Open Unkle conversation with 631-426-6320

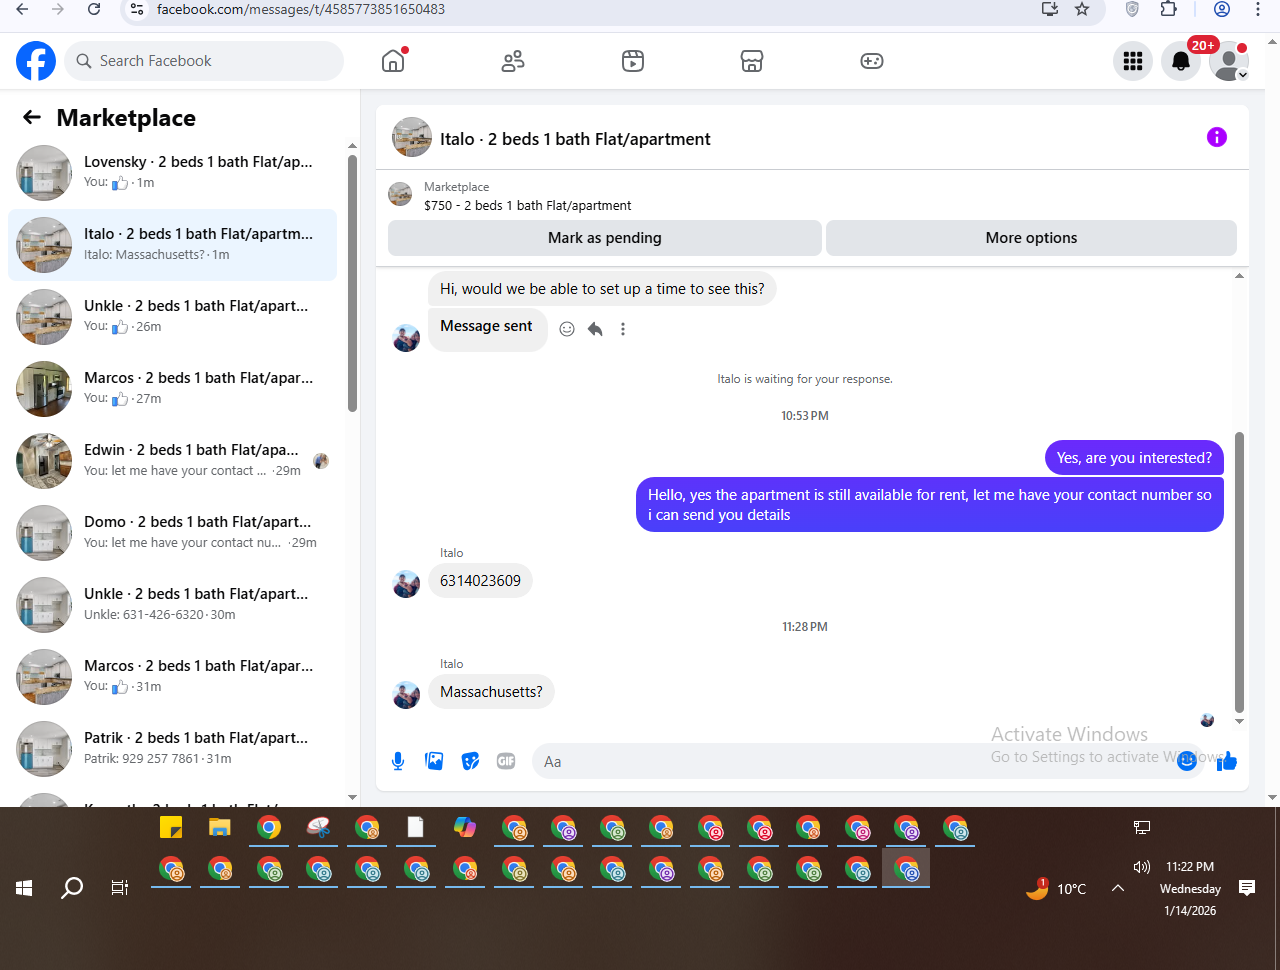[x=172, y=605]
